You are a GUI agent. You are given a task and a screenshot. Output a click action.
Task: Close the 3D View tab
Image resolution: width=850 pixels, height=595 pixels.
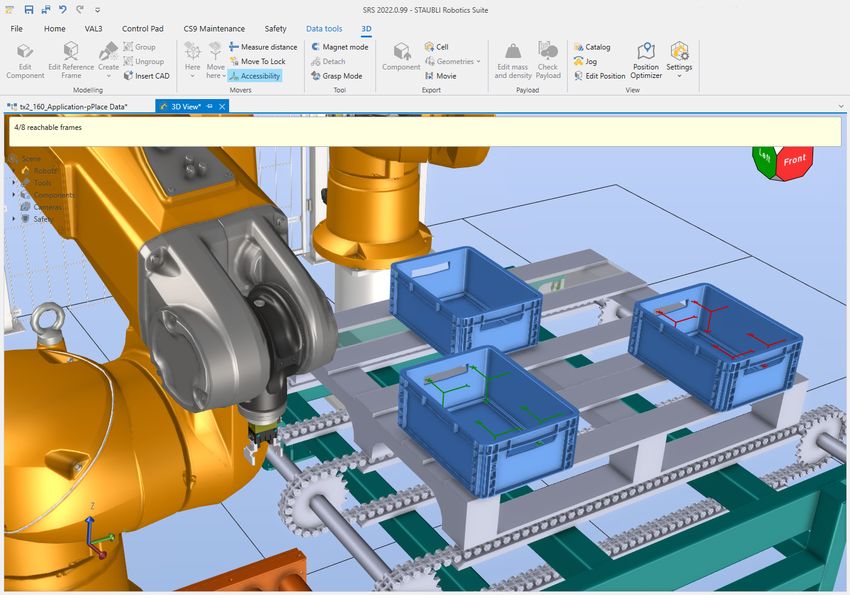tap(222, 107)
